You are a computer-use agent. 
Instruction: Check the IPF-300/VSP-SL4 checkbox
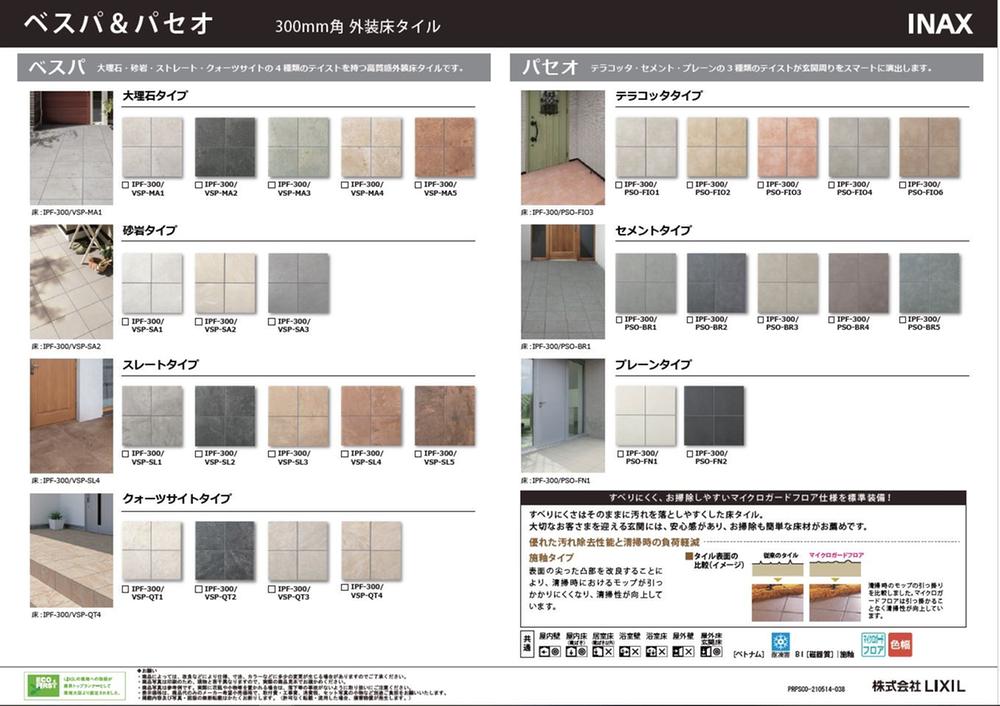345,454
